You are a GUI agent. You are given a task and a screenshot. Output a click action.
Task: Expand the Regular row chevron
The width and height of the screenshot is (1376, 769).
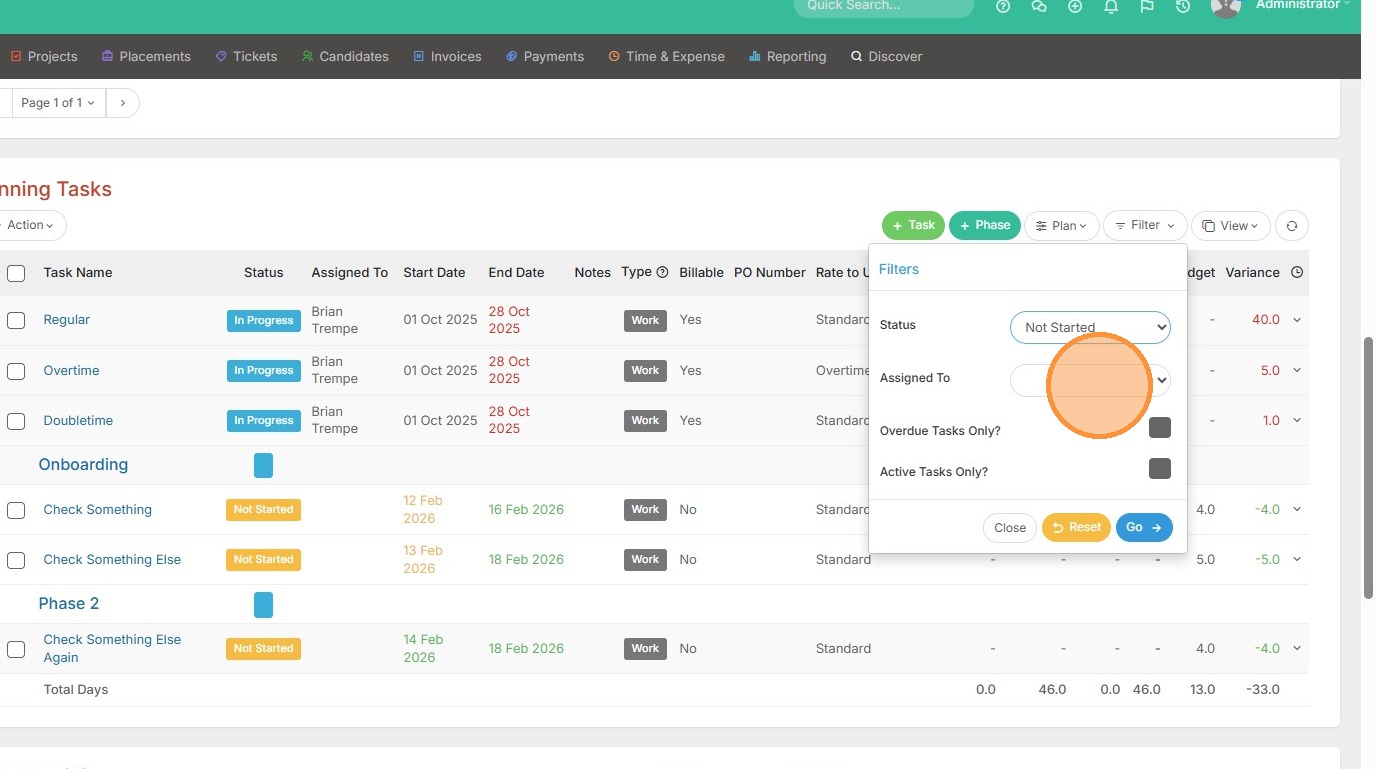coord(1297,320)
